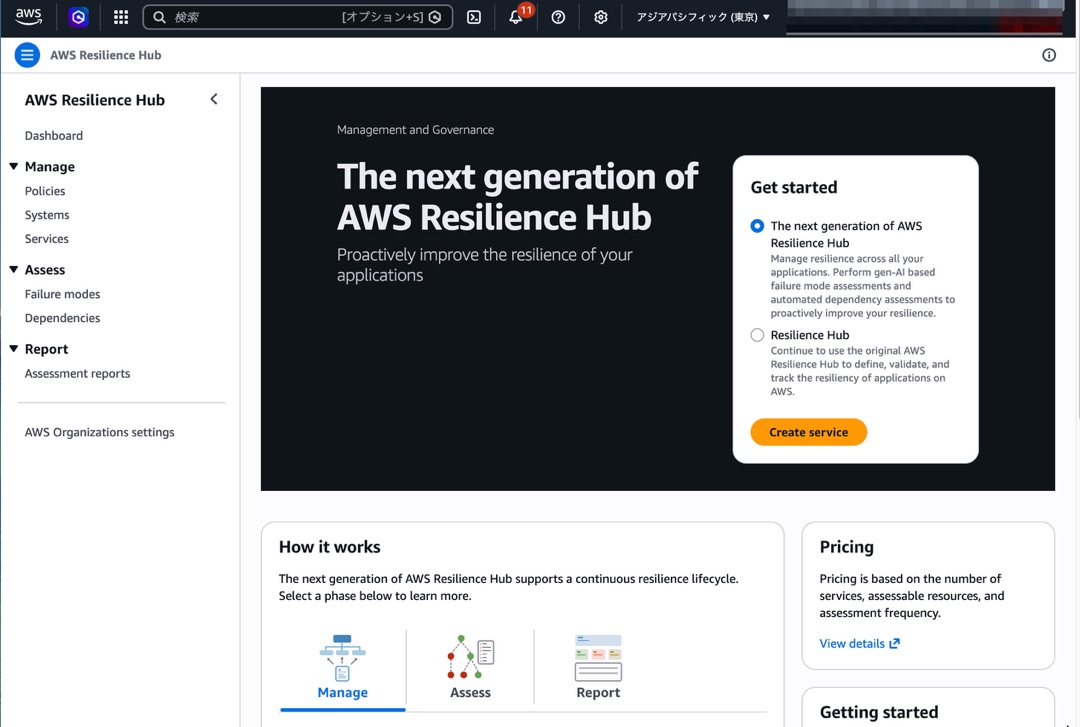Open the Asia Pacific (Tokyo) region dropdown
Viewport: 1080px width, 727px height.
pyautogui.click(x=703, y=17)
